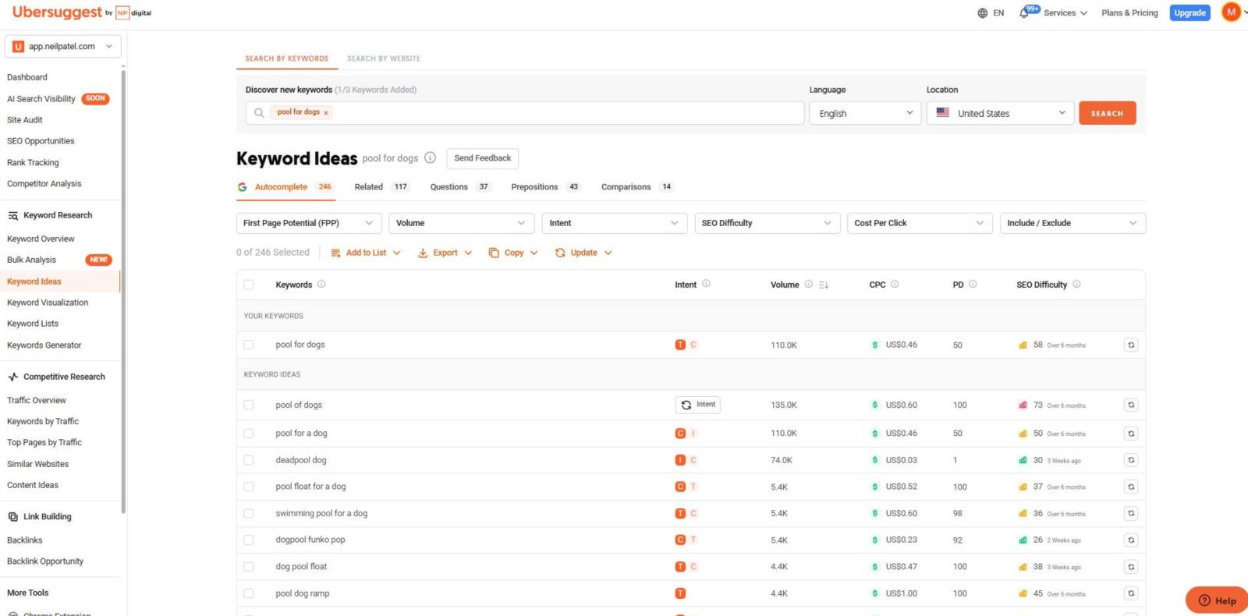Click info icon next to SEO Difficulty column

[1076, 284]
